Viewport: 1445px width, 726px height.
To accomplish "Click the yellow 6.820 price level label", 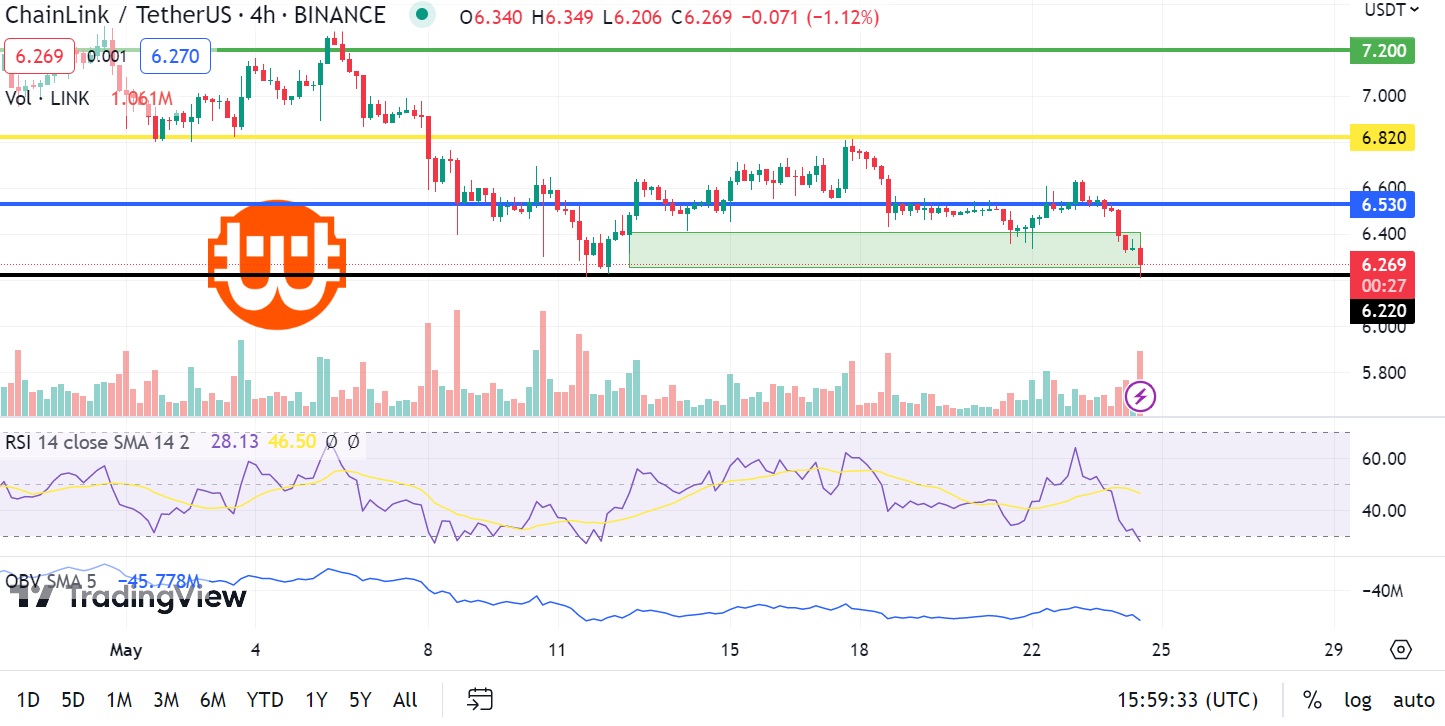I will (x=1382, y=138).
